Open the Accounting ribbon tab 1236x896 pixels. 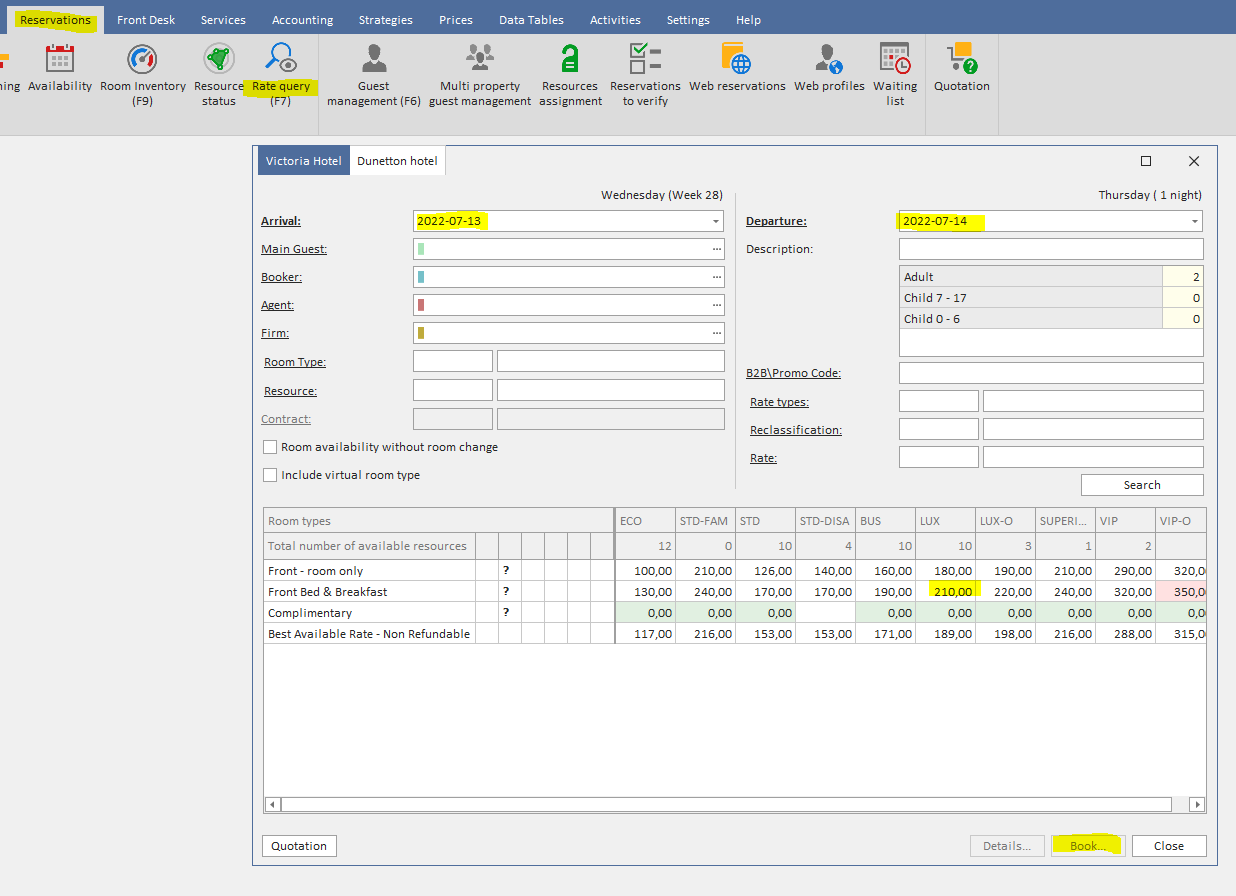coord(303,20)
